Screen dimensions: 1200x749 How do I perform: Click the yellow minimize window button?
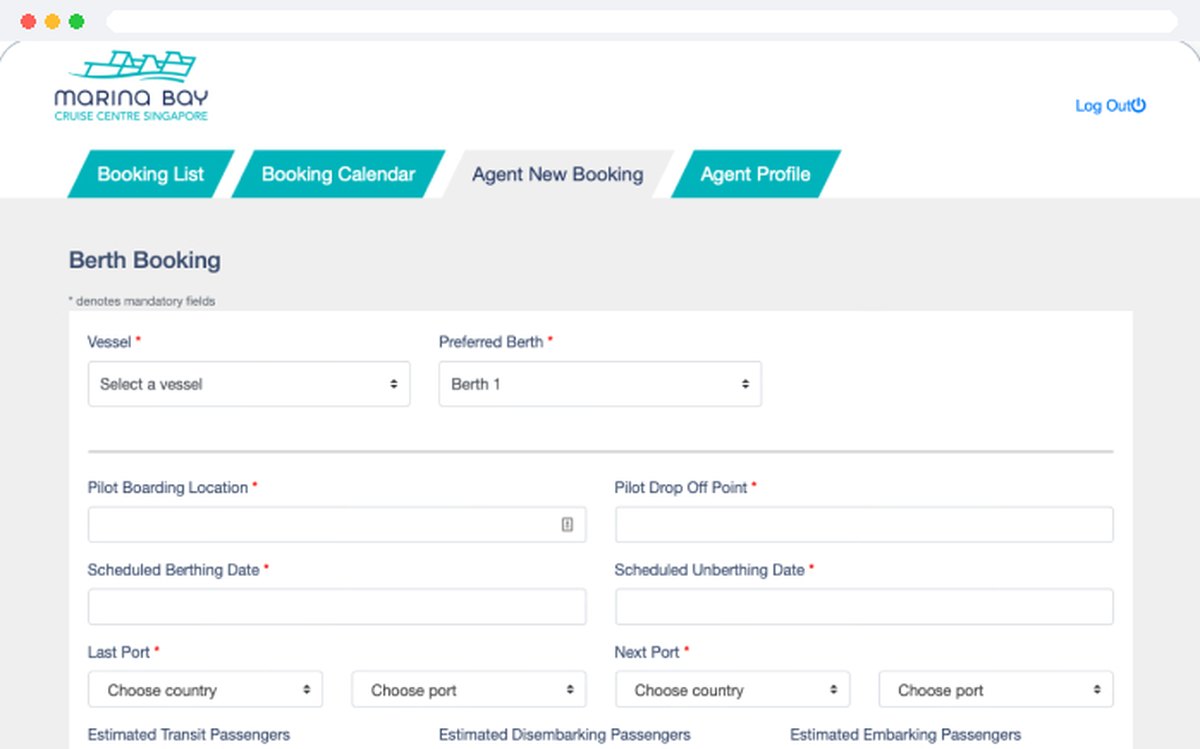point(52,21)
